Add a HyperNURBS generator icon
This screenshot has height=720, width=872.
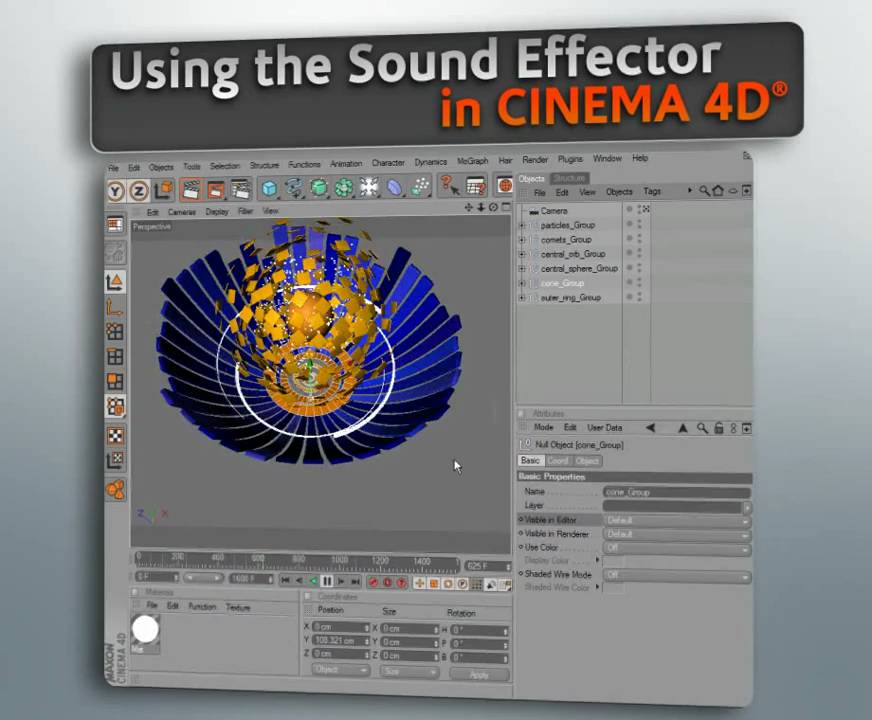[319, 187]
